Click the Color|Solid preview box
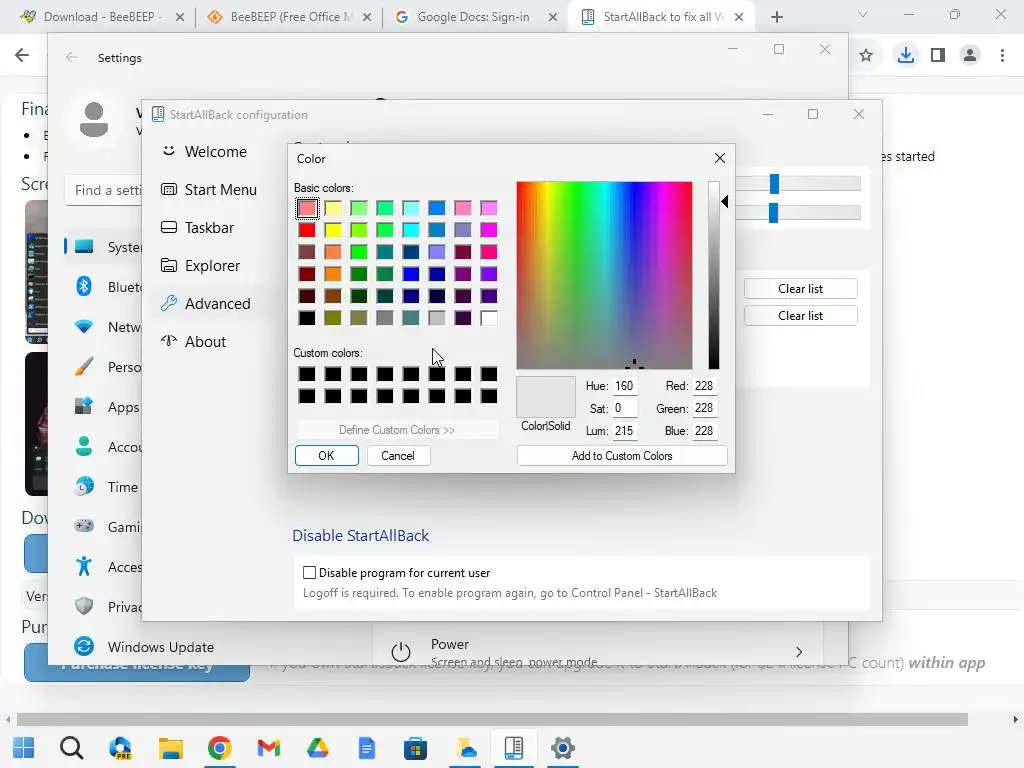The width and height of the screenshot is (1024, 768). click(x=545, y=396)
